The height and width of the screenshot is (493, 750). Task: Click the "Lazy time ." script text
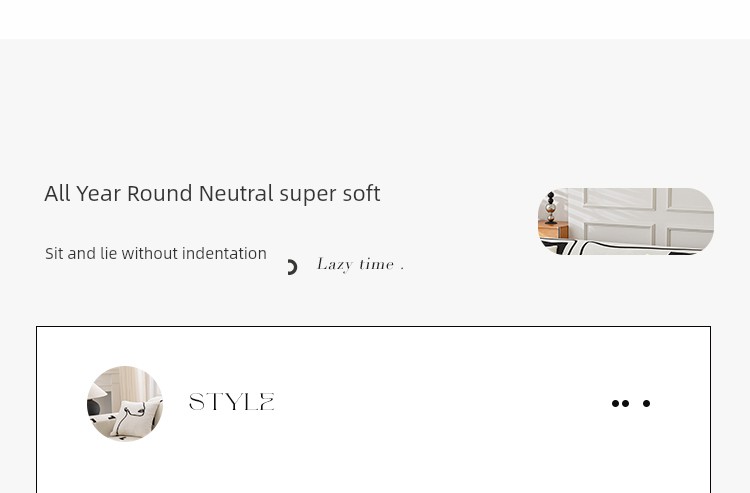click(361, 264)
